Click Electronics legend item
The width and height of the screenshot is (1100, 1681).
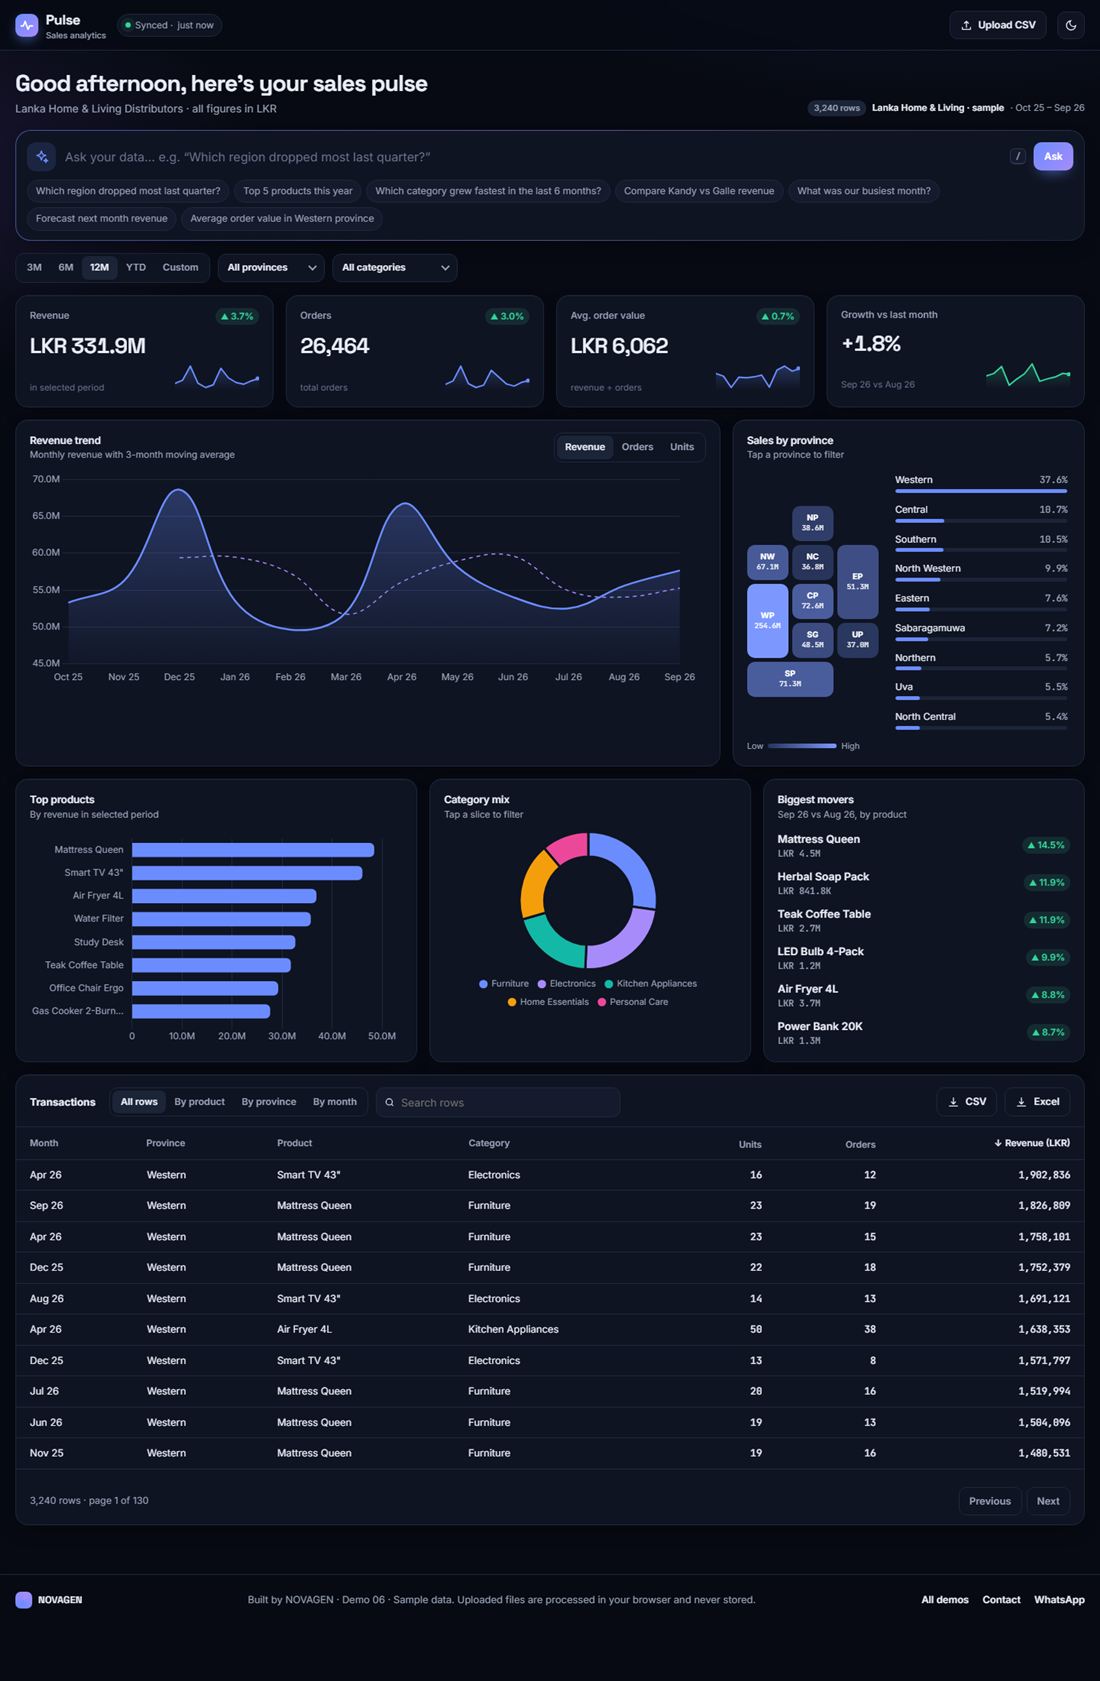tap(566, 984)
